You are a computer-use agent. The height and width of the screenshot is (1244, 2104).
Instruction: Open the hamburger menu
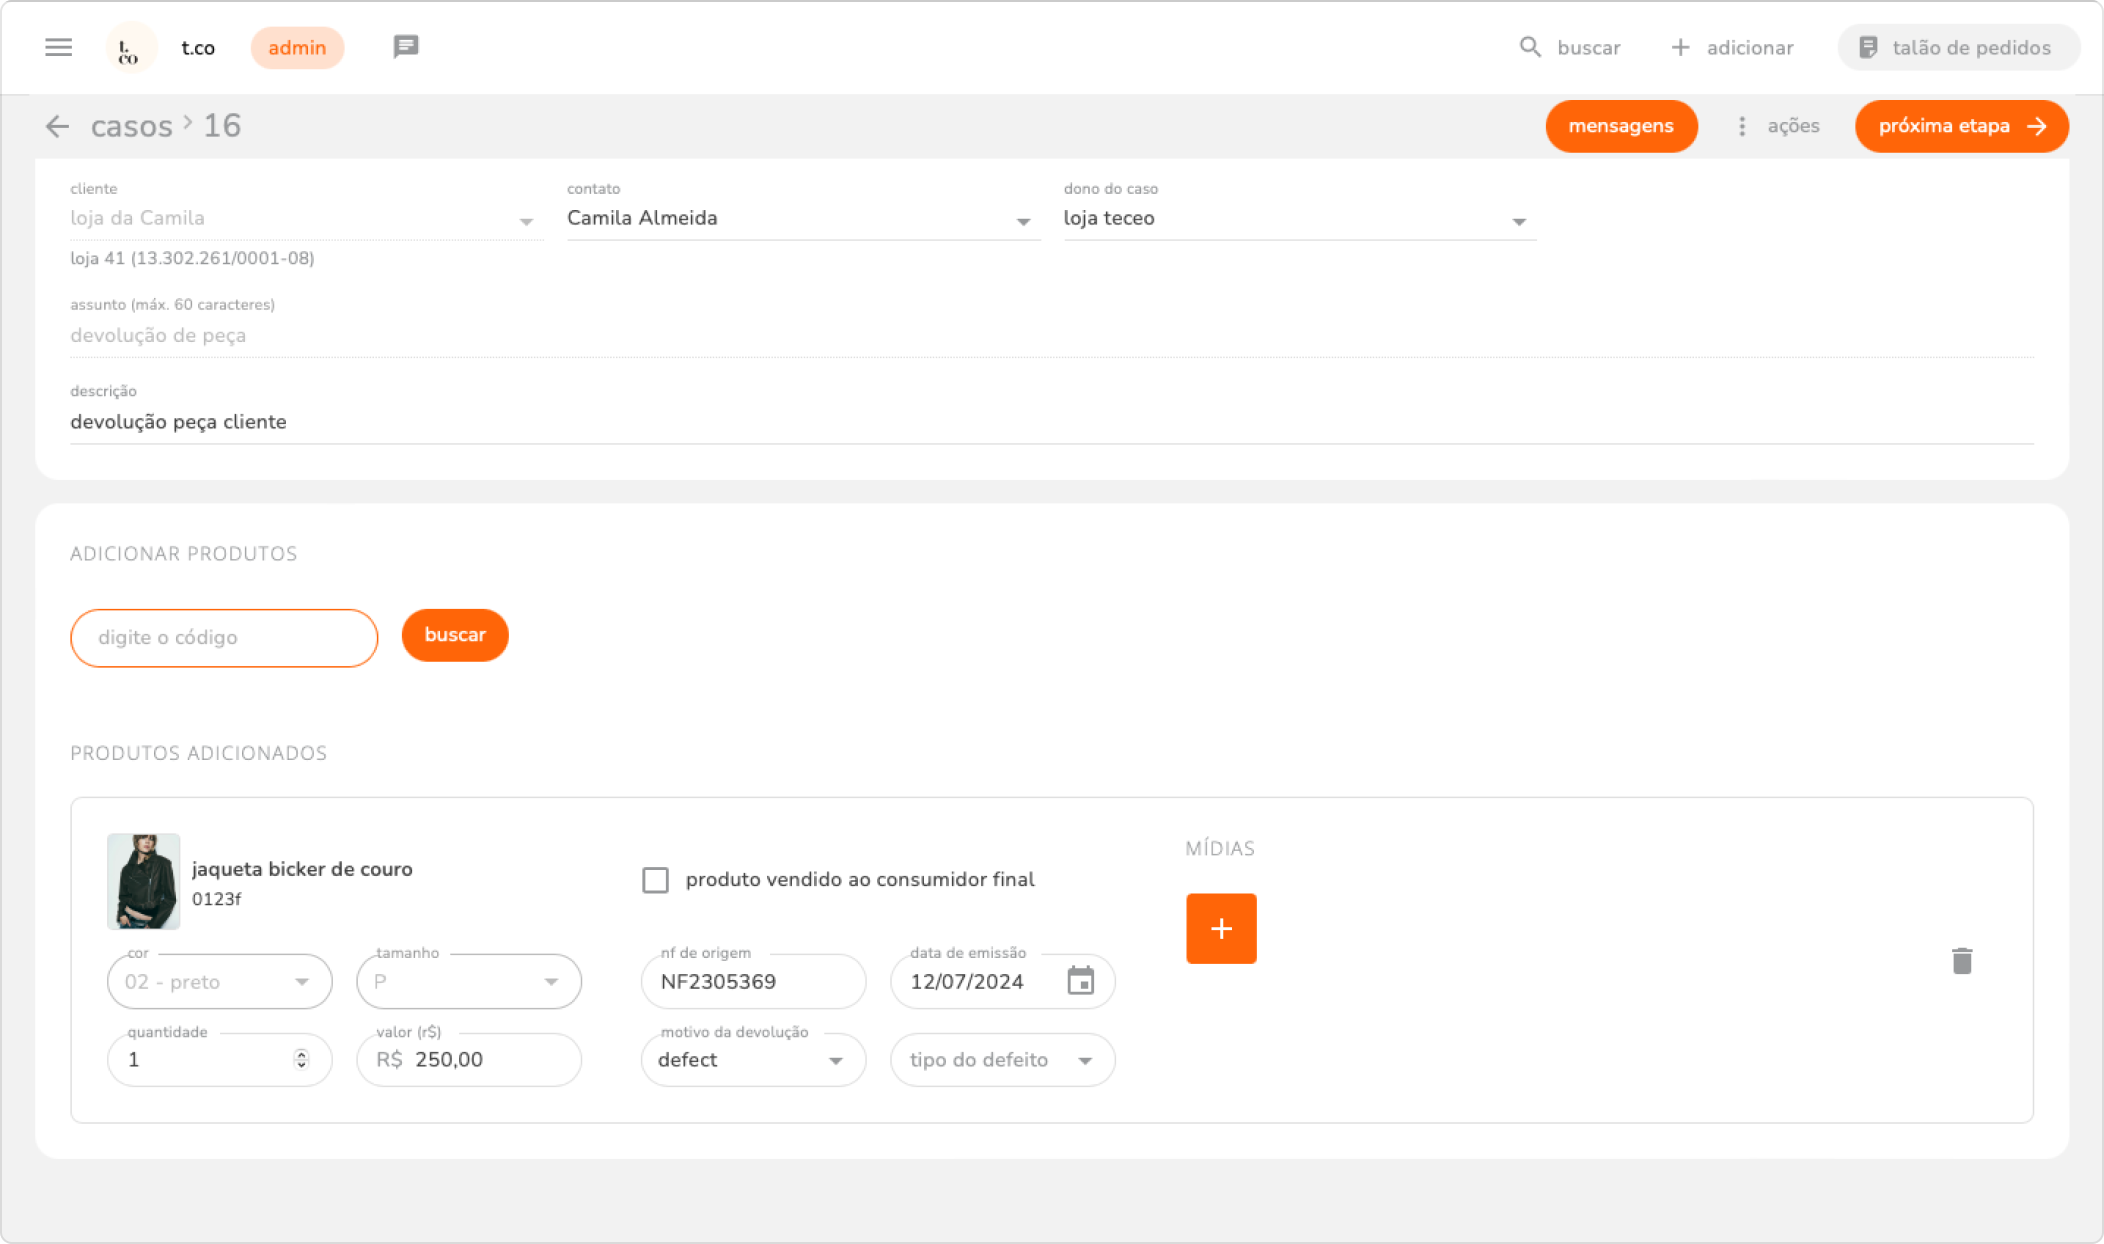[58, 47]
